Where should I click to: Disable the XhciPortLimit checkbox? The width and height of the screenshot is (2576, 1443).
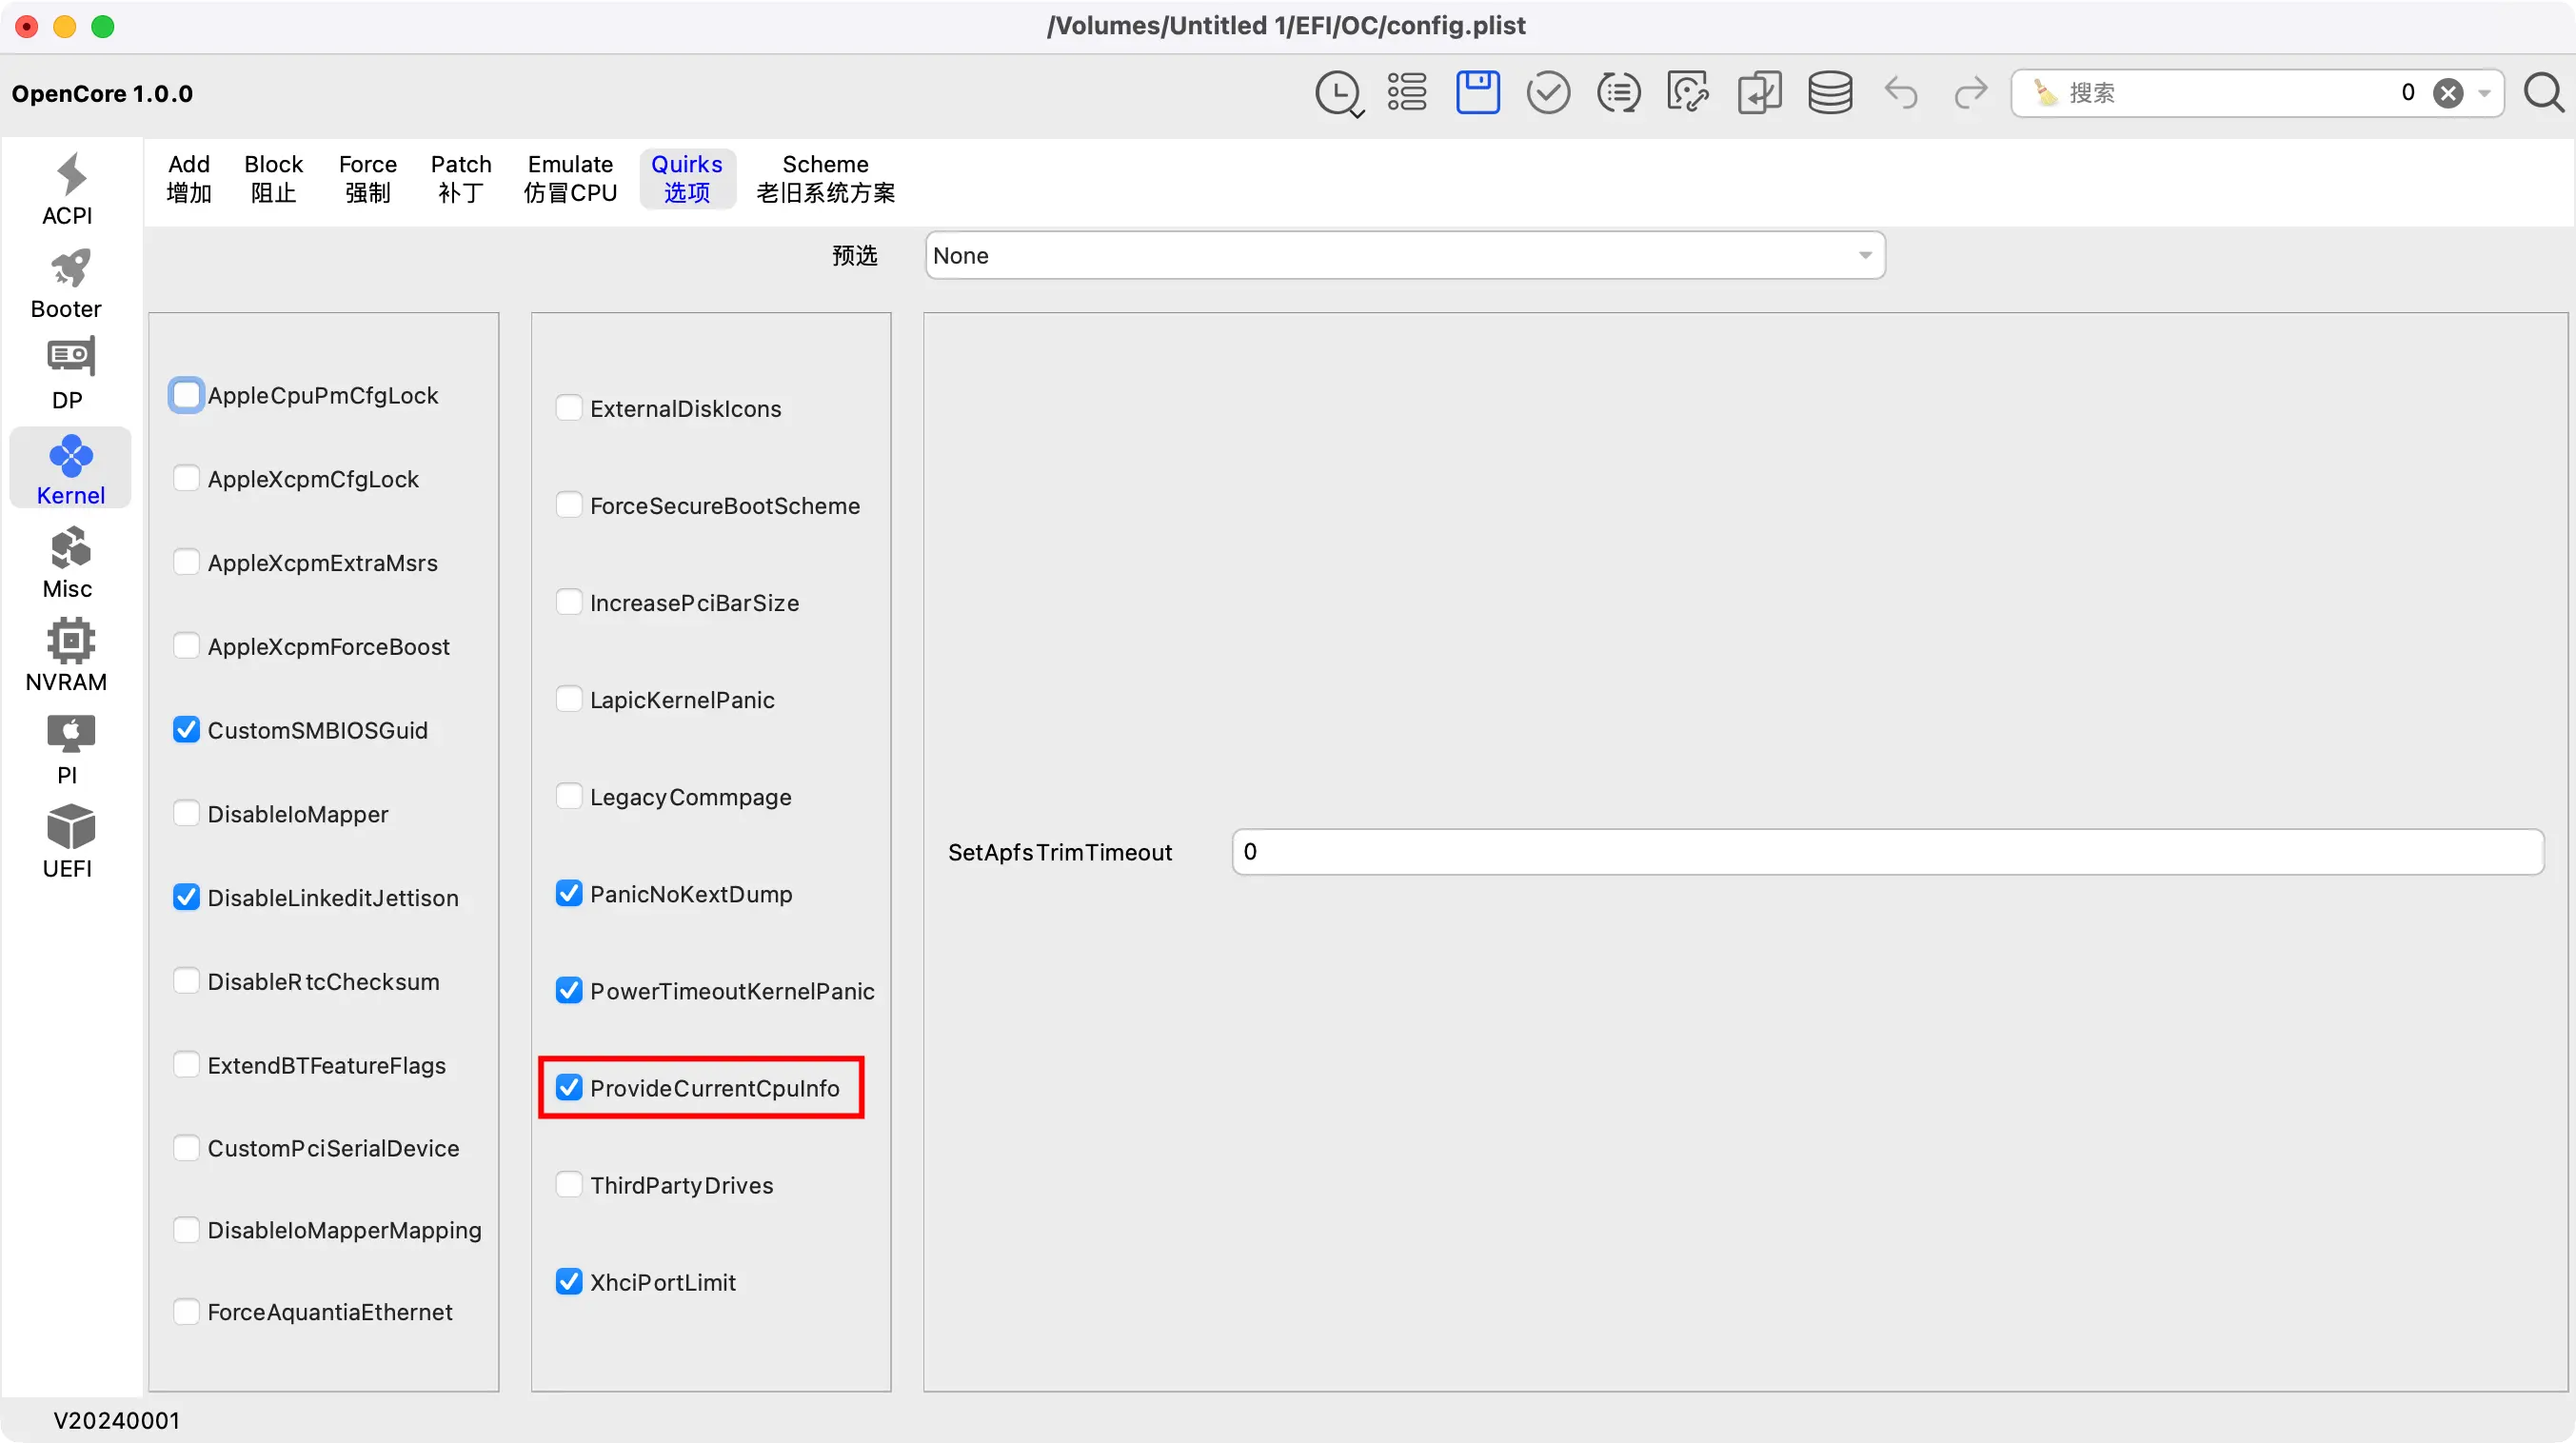click(569, 1281)
